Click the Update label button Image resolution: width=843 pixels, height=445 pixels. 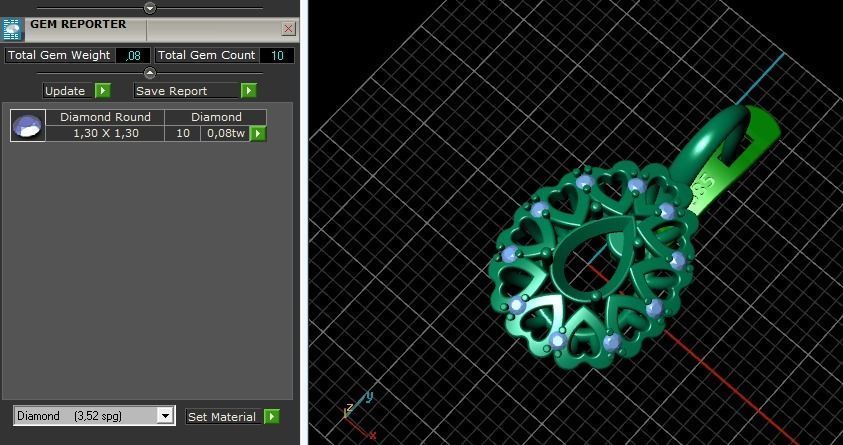tap(65, 91)
